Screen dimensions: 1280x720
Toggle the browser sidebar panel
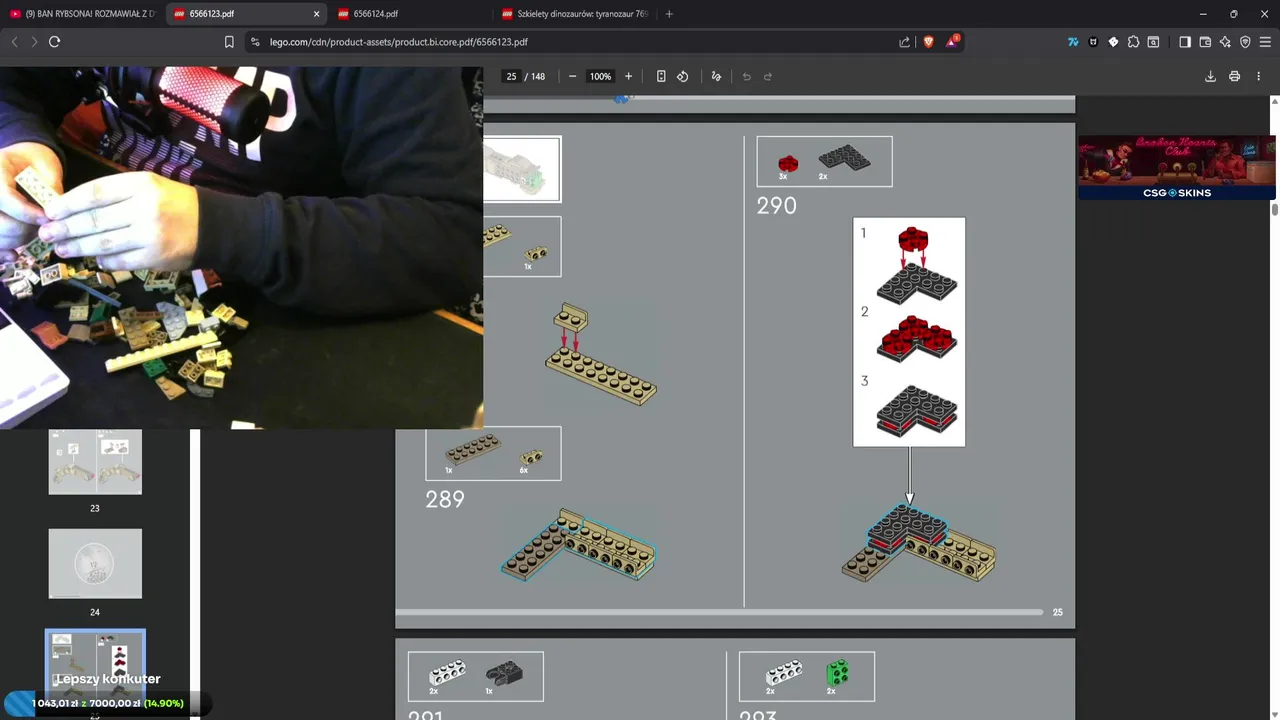point(1185,42)
